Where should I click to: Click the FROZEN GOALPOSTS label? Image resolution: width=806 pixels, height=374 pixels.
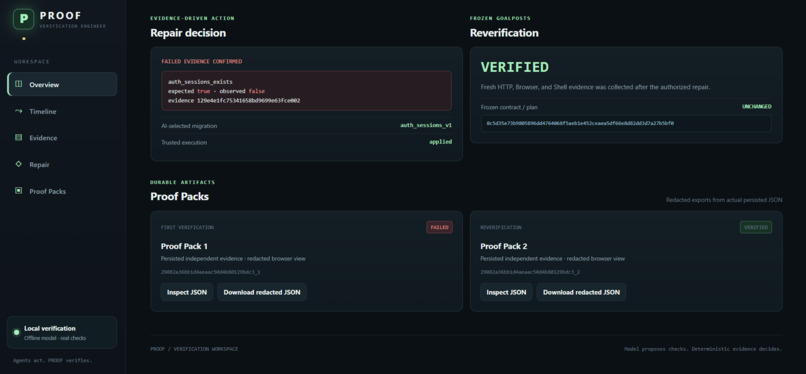(x=500, y=18)
